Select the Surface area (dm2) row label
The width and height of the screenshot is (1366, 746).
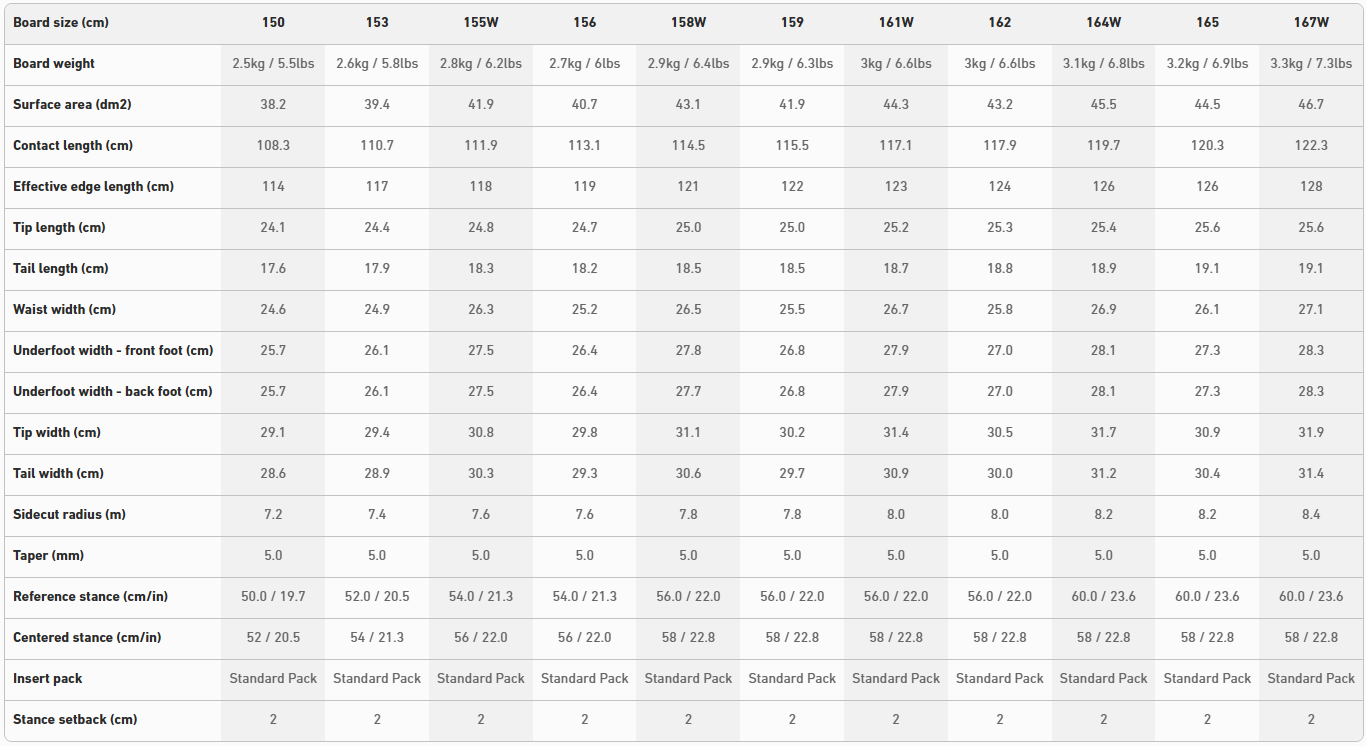click(73, 104)
